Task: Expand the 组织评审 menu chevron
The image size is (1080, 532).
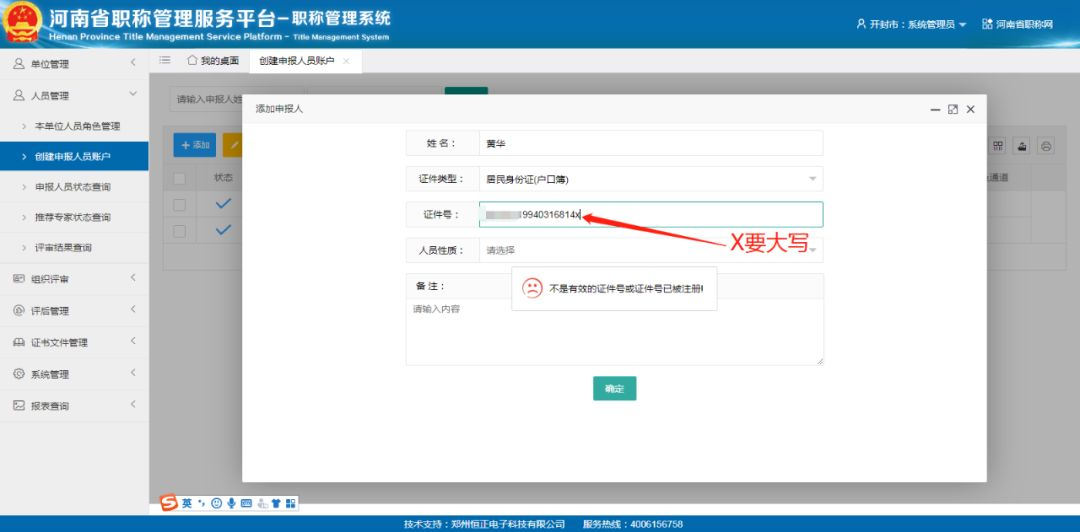Action: point(133,278)
